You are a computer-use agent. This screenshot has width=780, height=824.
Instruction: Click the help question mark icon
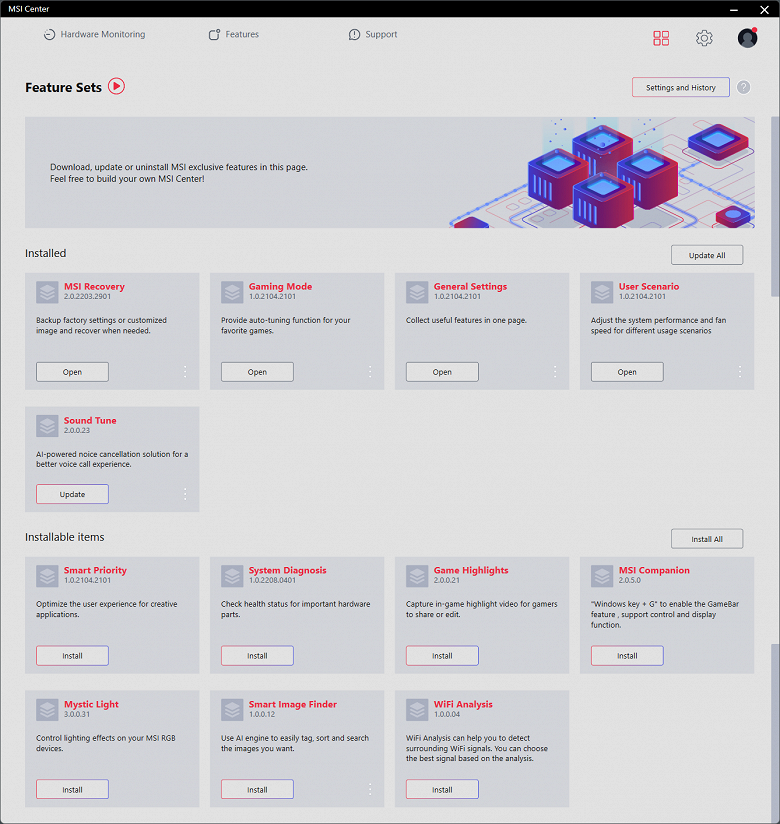pyautogui.click(x=743, y=87)
